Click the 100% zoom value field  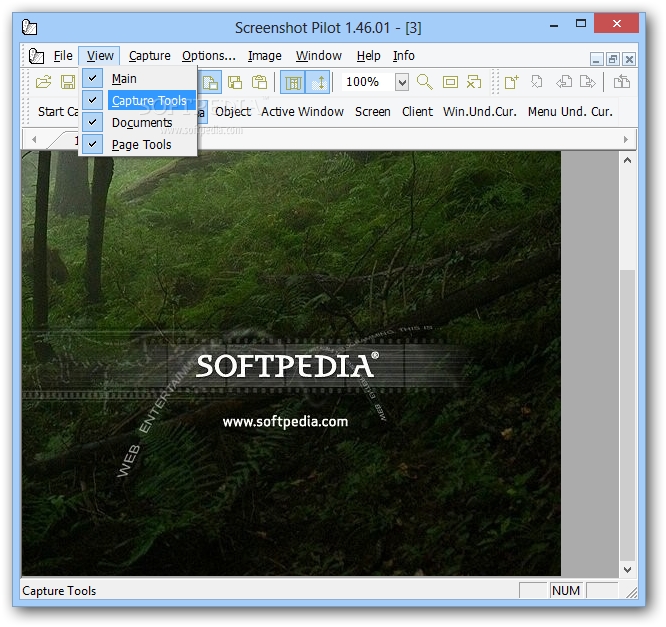coord(368,82)
